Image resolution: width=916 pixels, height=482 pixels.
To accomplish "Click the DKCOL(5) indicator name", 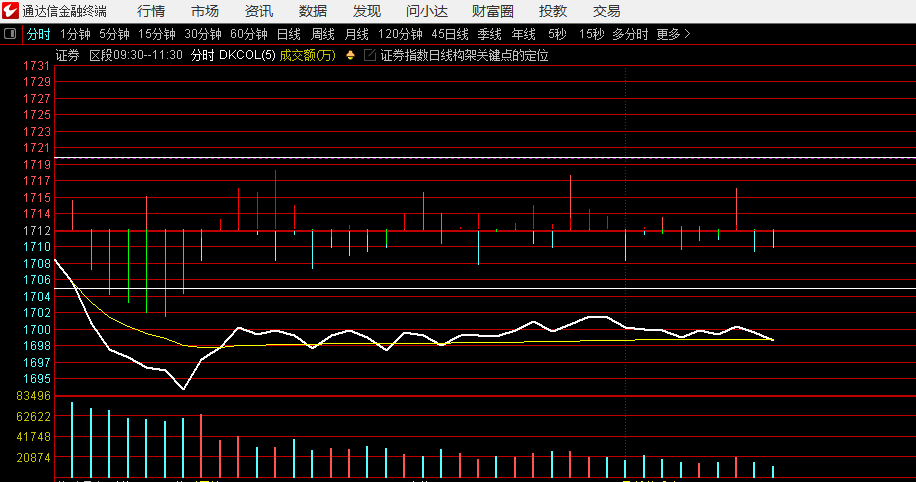I will [x=247, y=55].
